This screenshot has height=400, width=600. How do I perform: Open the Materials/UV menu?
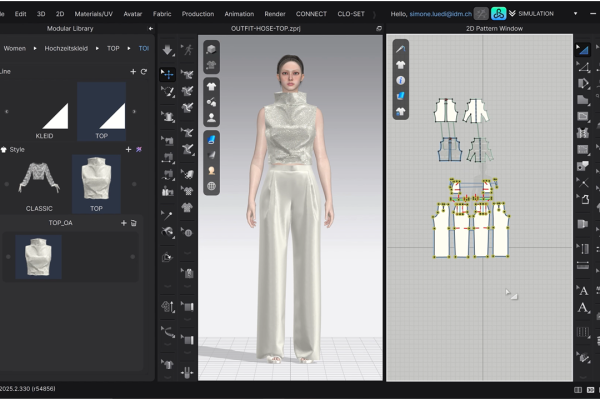(93, 14)
